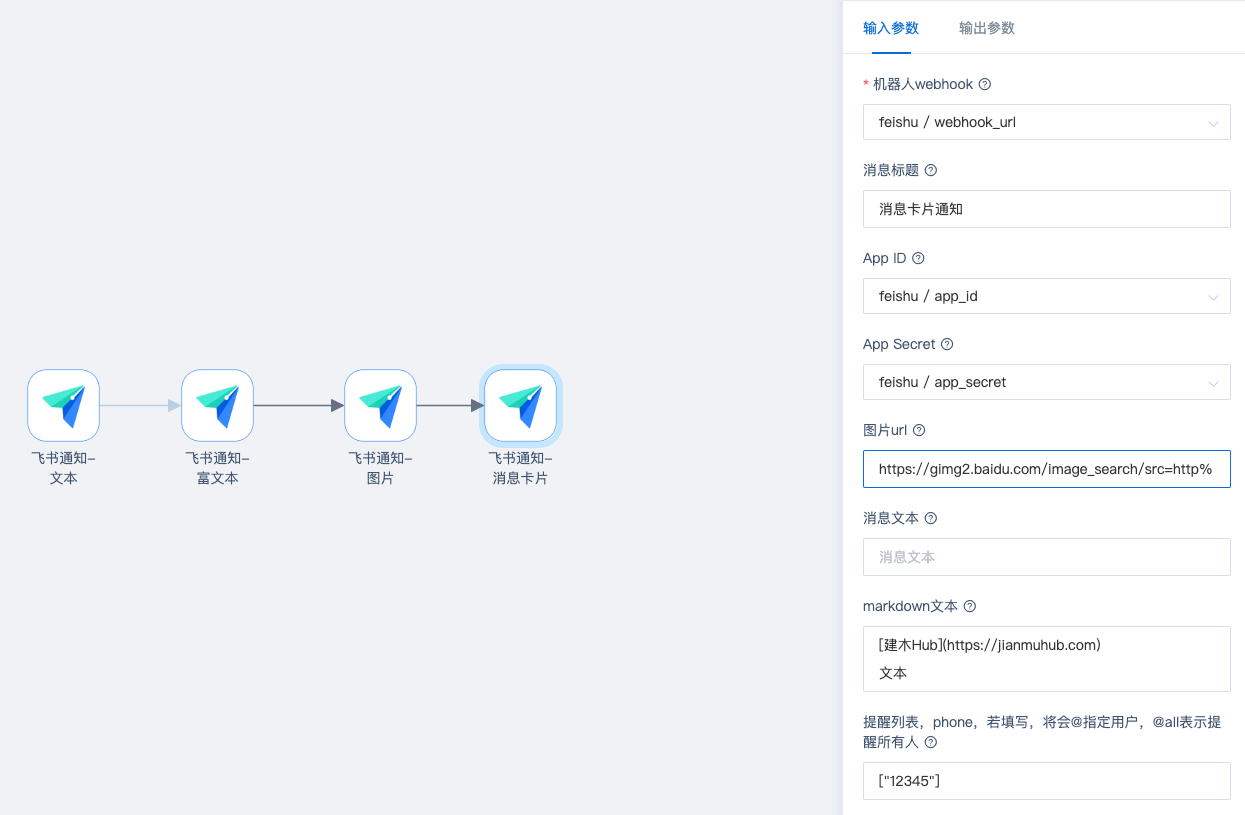Click the 消息标题 input with 消息卡片通知
This screenshot has height=815, width=1245.
(1047, 209)
